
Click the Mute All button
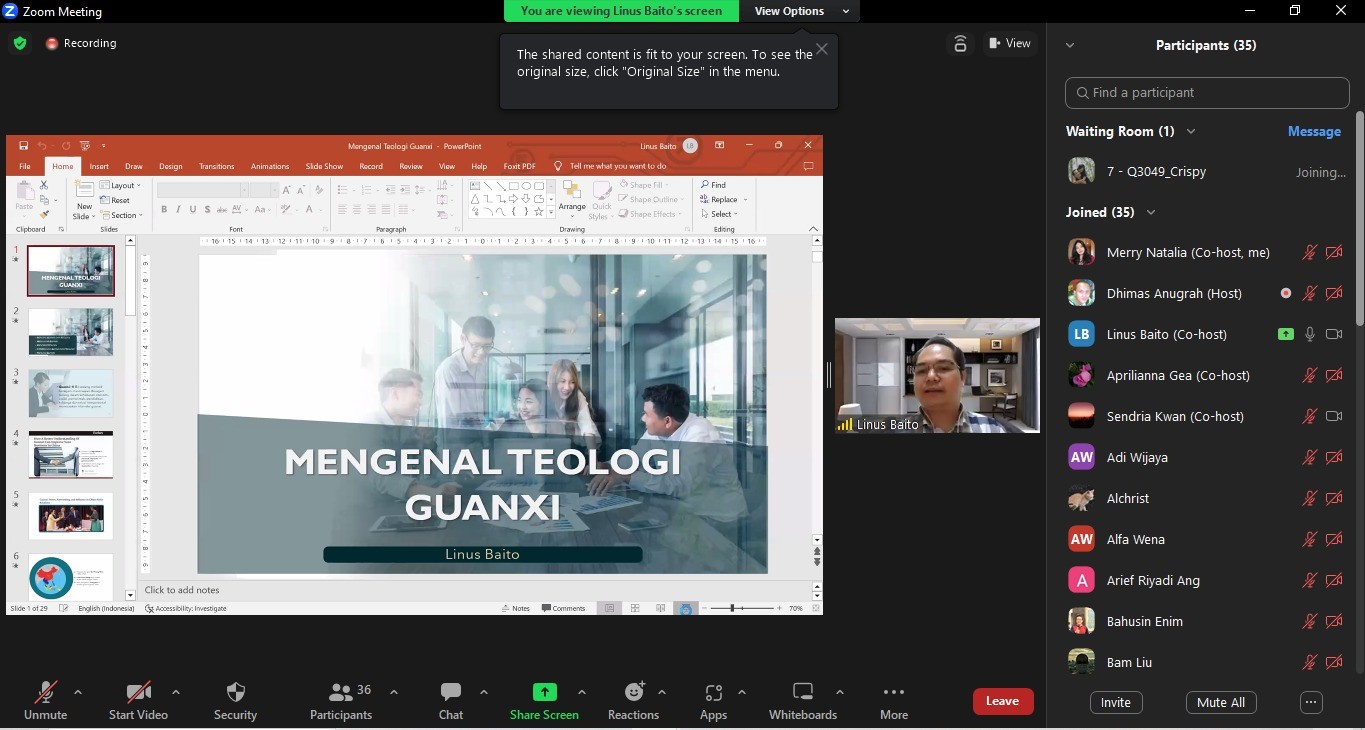coord(1220,702)
